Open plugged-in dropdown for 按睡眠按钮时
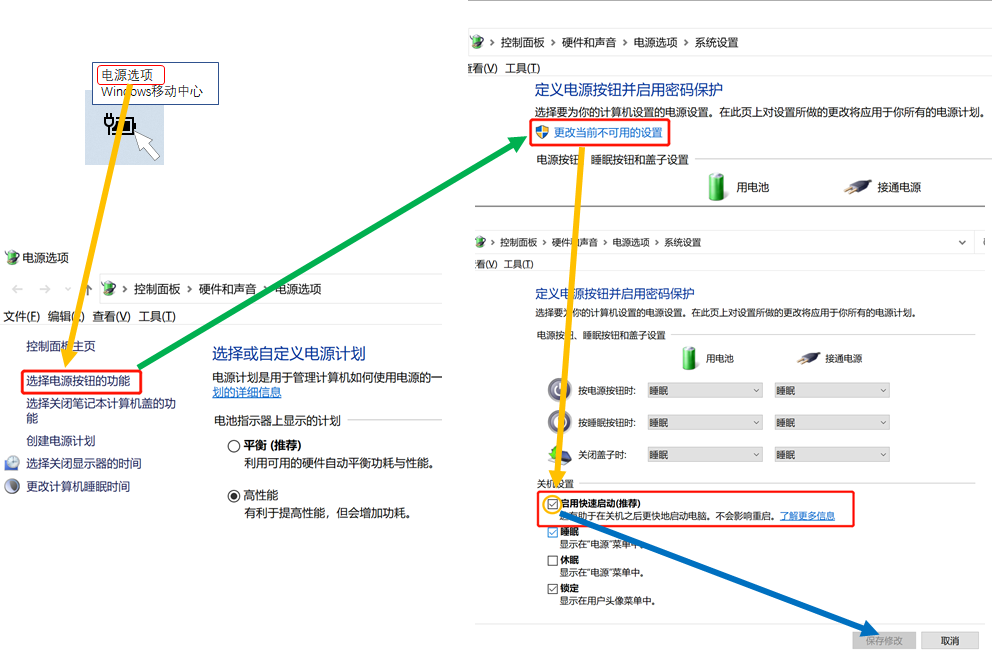This screenshot has width=992, height=657. click(x=832, y=422)
